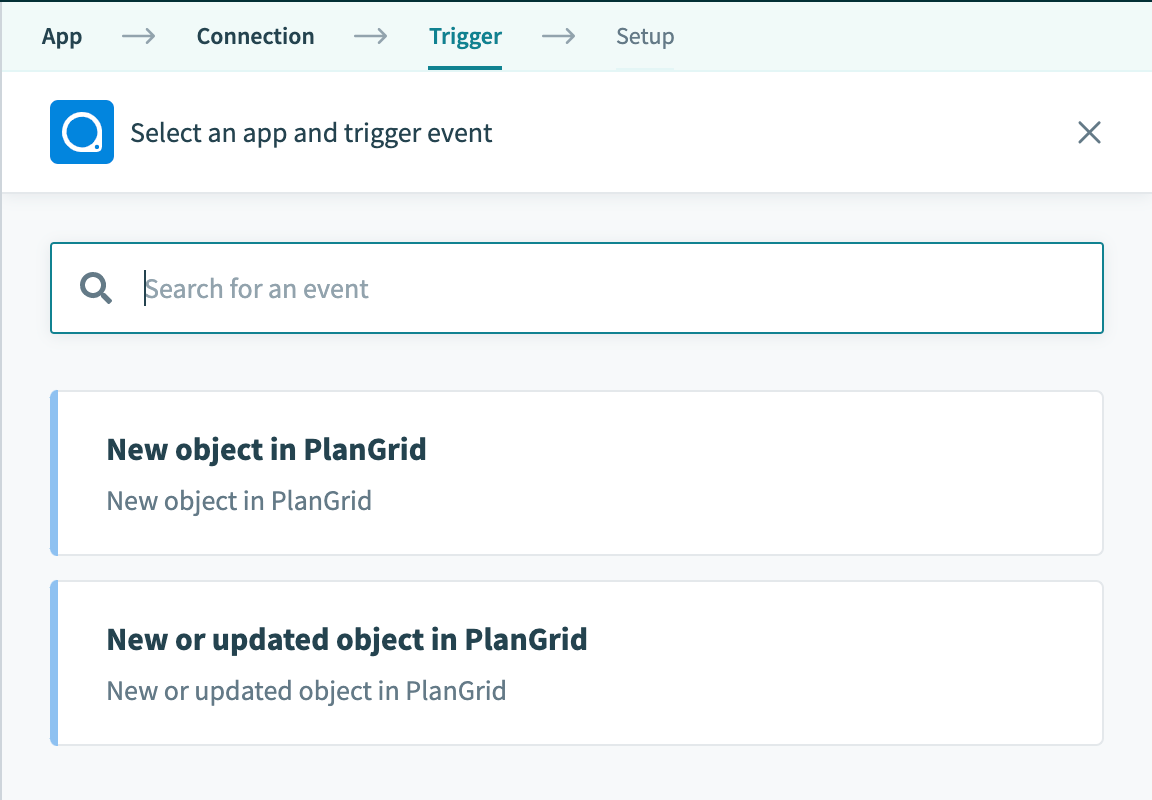Go back to the App step
Image resolution: width=1152 pixels, height=800 pixels.
click(62, 36)
